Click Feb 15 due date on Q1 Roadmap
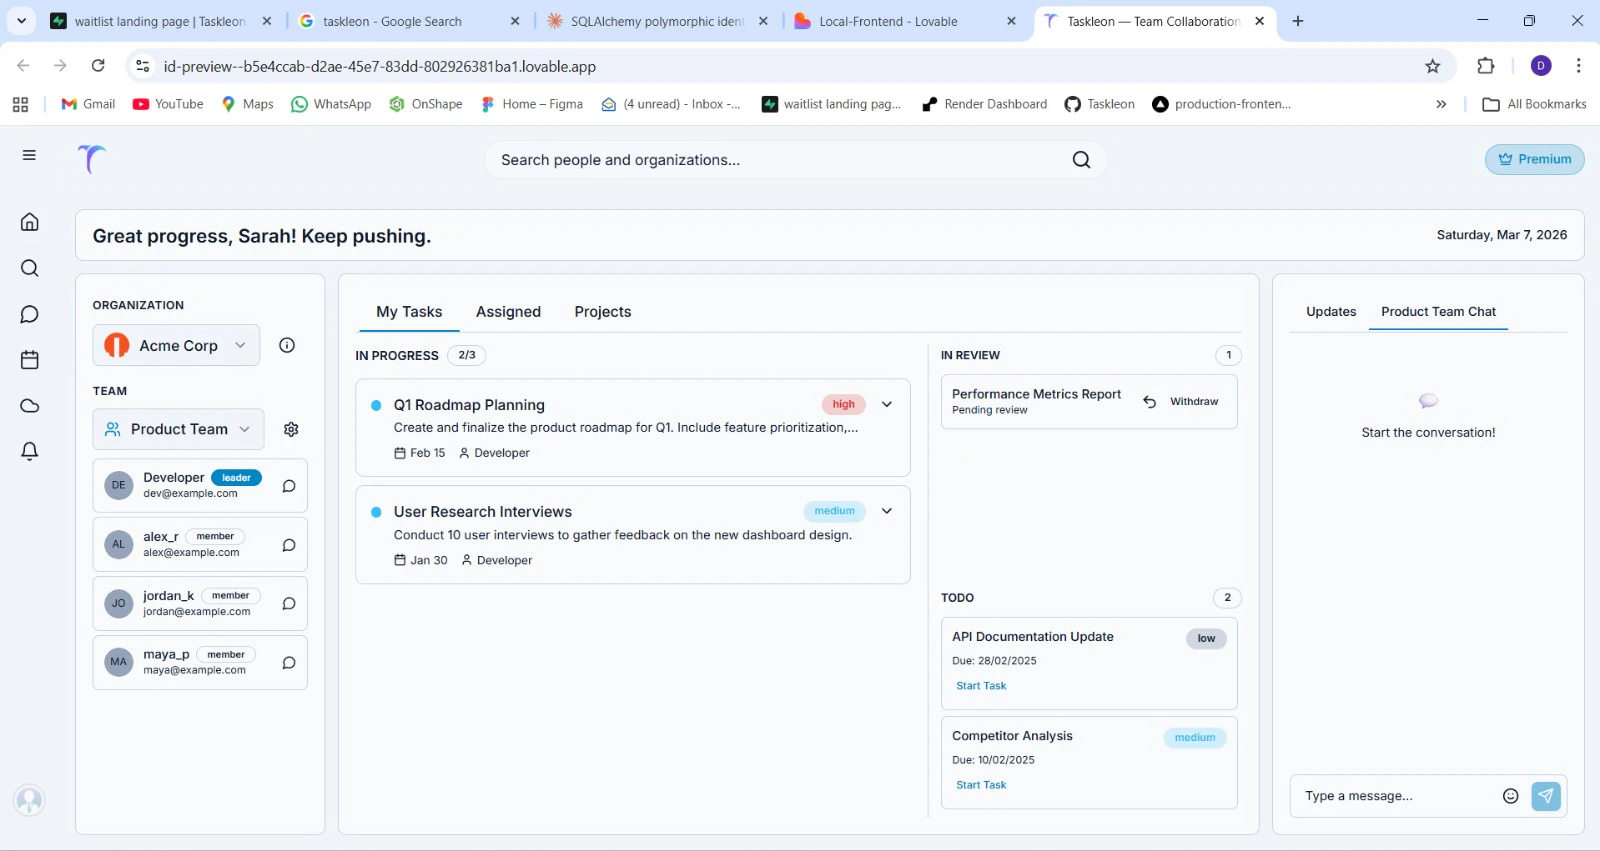This screenshot has width=1600, height=851. (x=420, y=453)
